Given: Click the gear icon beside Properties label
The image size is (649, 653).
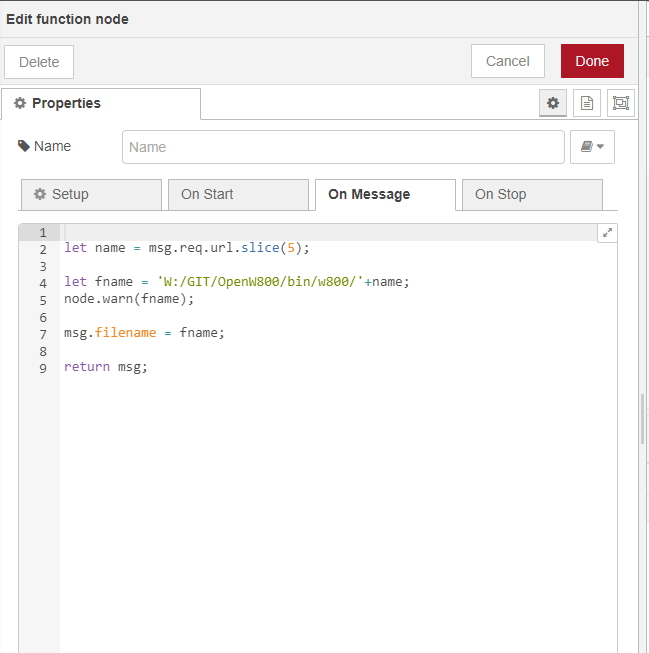Looking at the screenshot, I should [20, 103].
